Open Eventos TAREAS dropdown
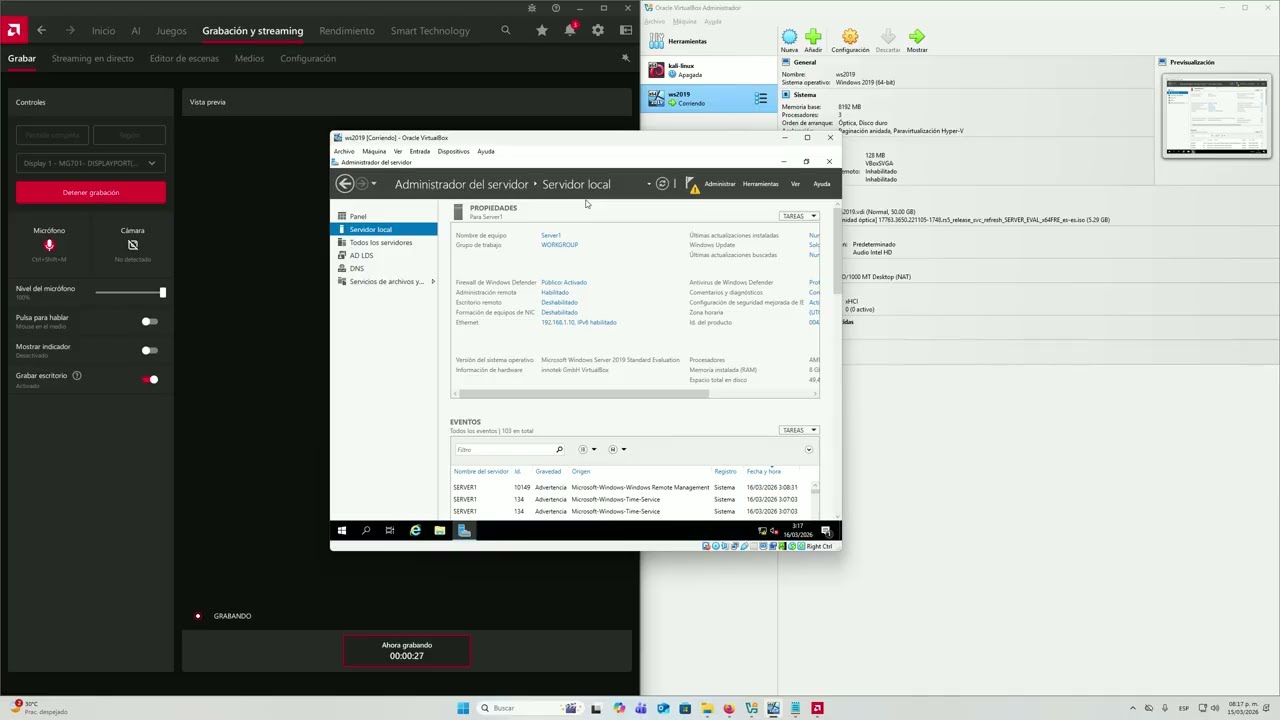1280x720 pixels. pyautogui.click(x=799, y=430)
